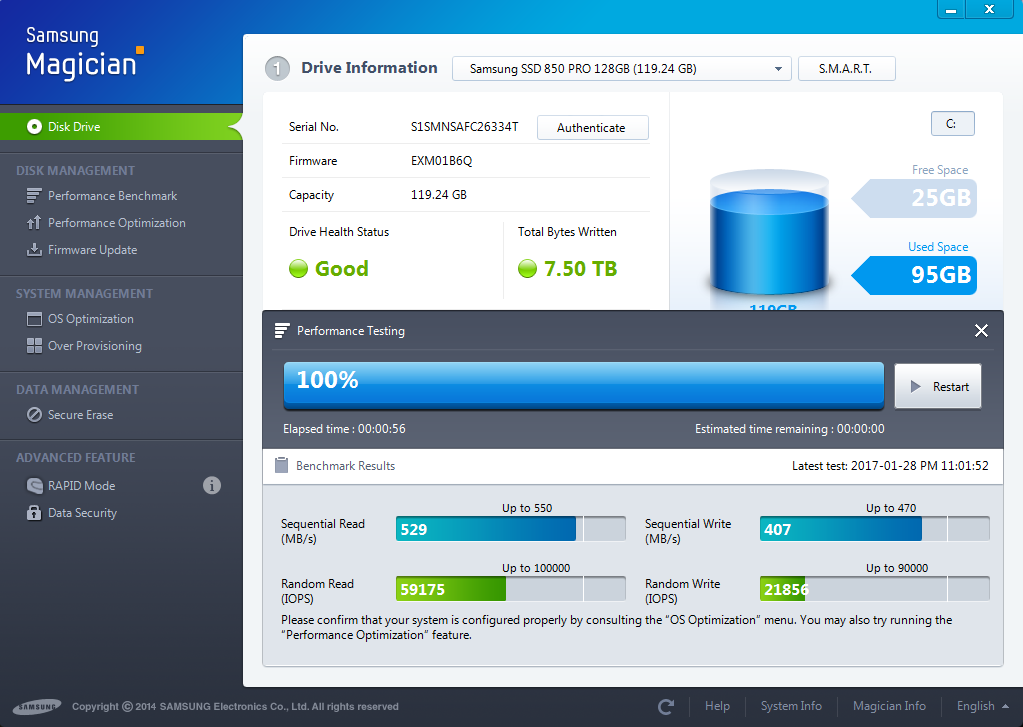Go to Performance Optimization
Screen dimensions: 1023x727
pos(117,223)
